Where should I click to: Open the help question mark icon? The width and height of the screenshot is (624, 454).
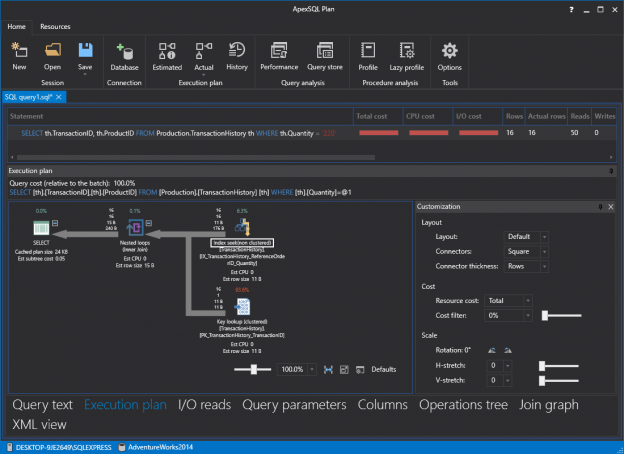pos(571,10)
